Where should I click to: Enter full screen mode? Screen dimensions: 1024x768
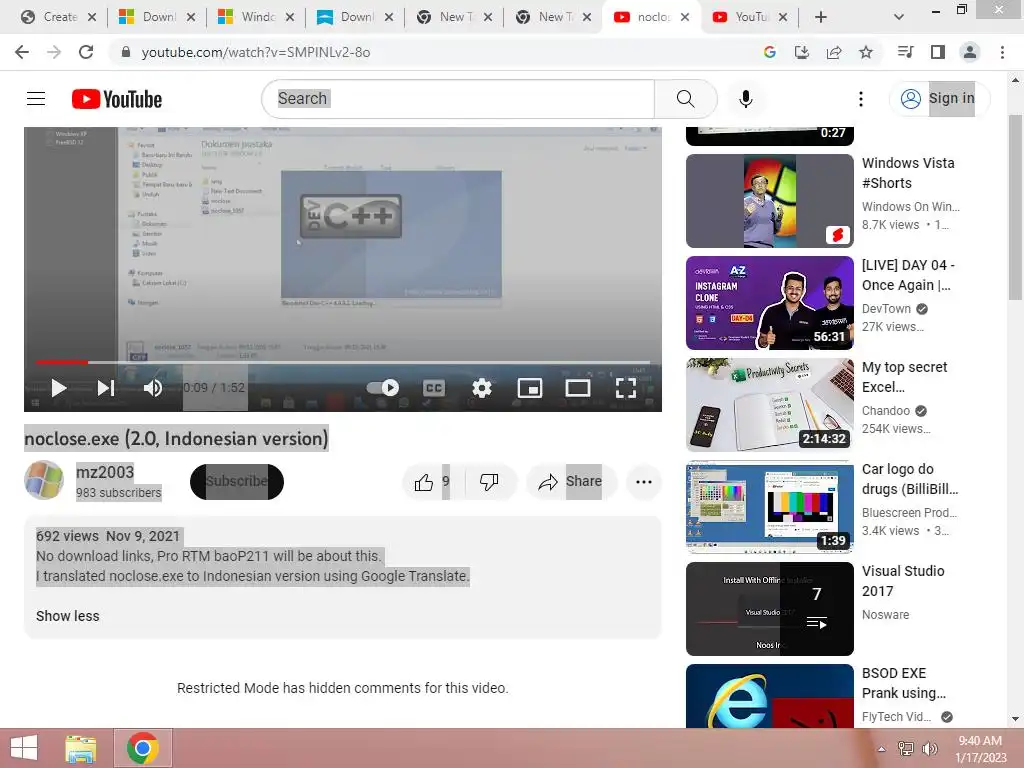tap(626, 388)
